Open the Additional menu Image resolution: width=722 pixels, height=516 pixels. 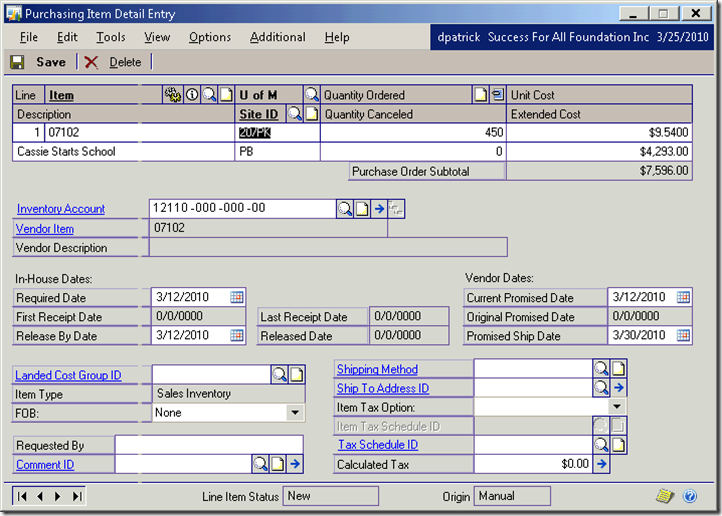[x=277, y=37]
